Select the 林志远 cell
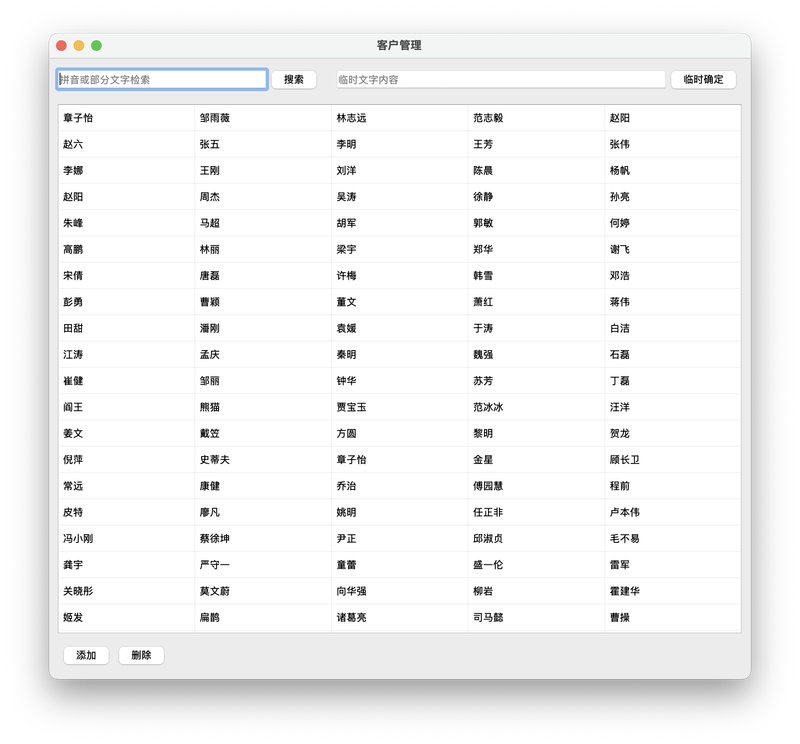This screenshot has height=744, width=800. [x=400, y=118]
